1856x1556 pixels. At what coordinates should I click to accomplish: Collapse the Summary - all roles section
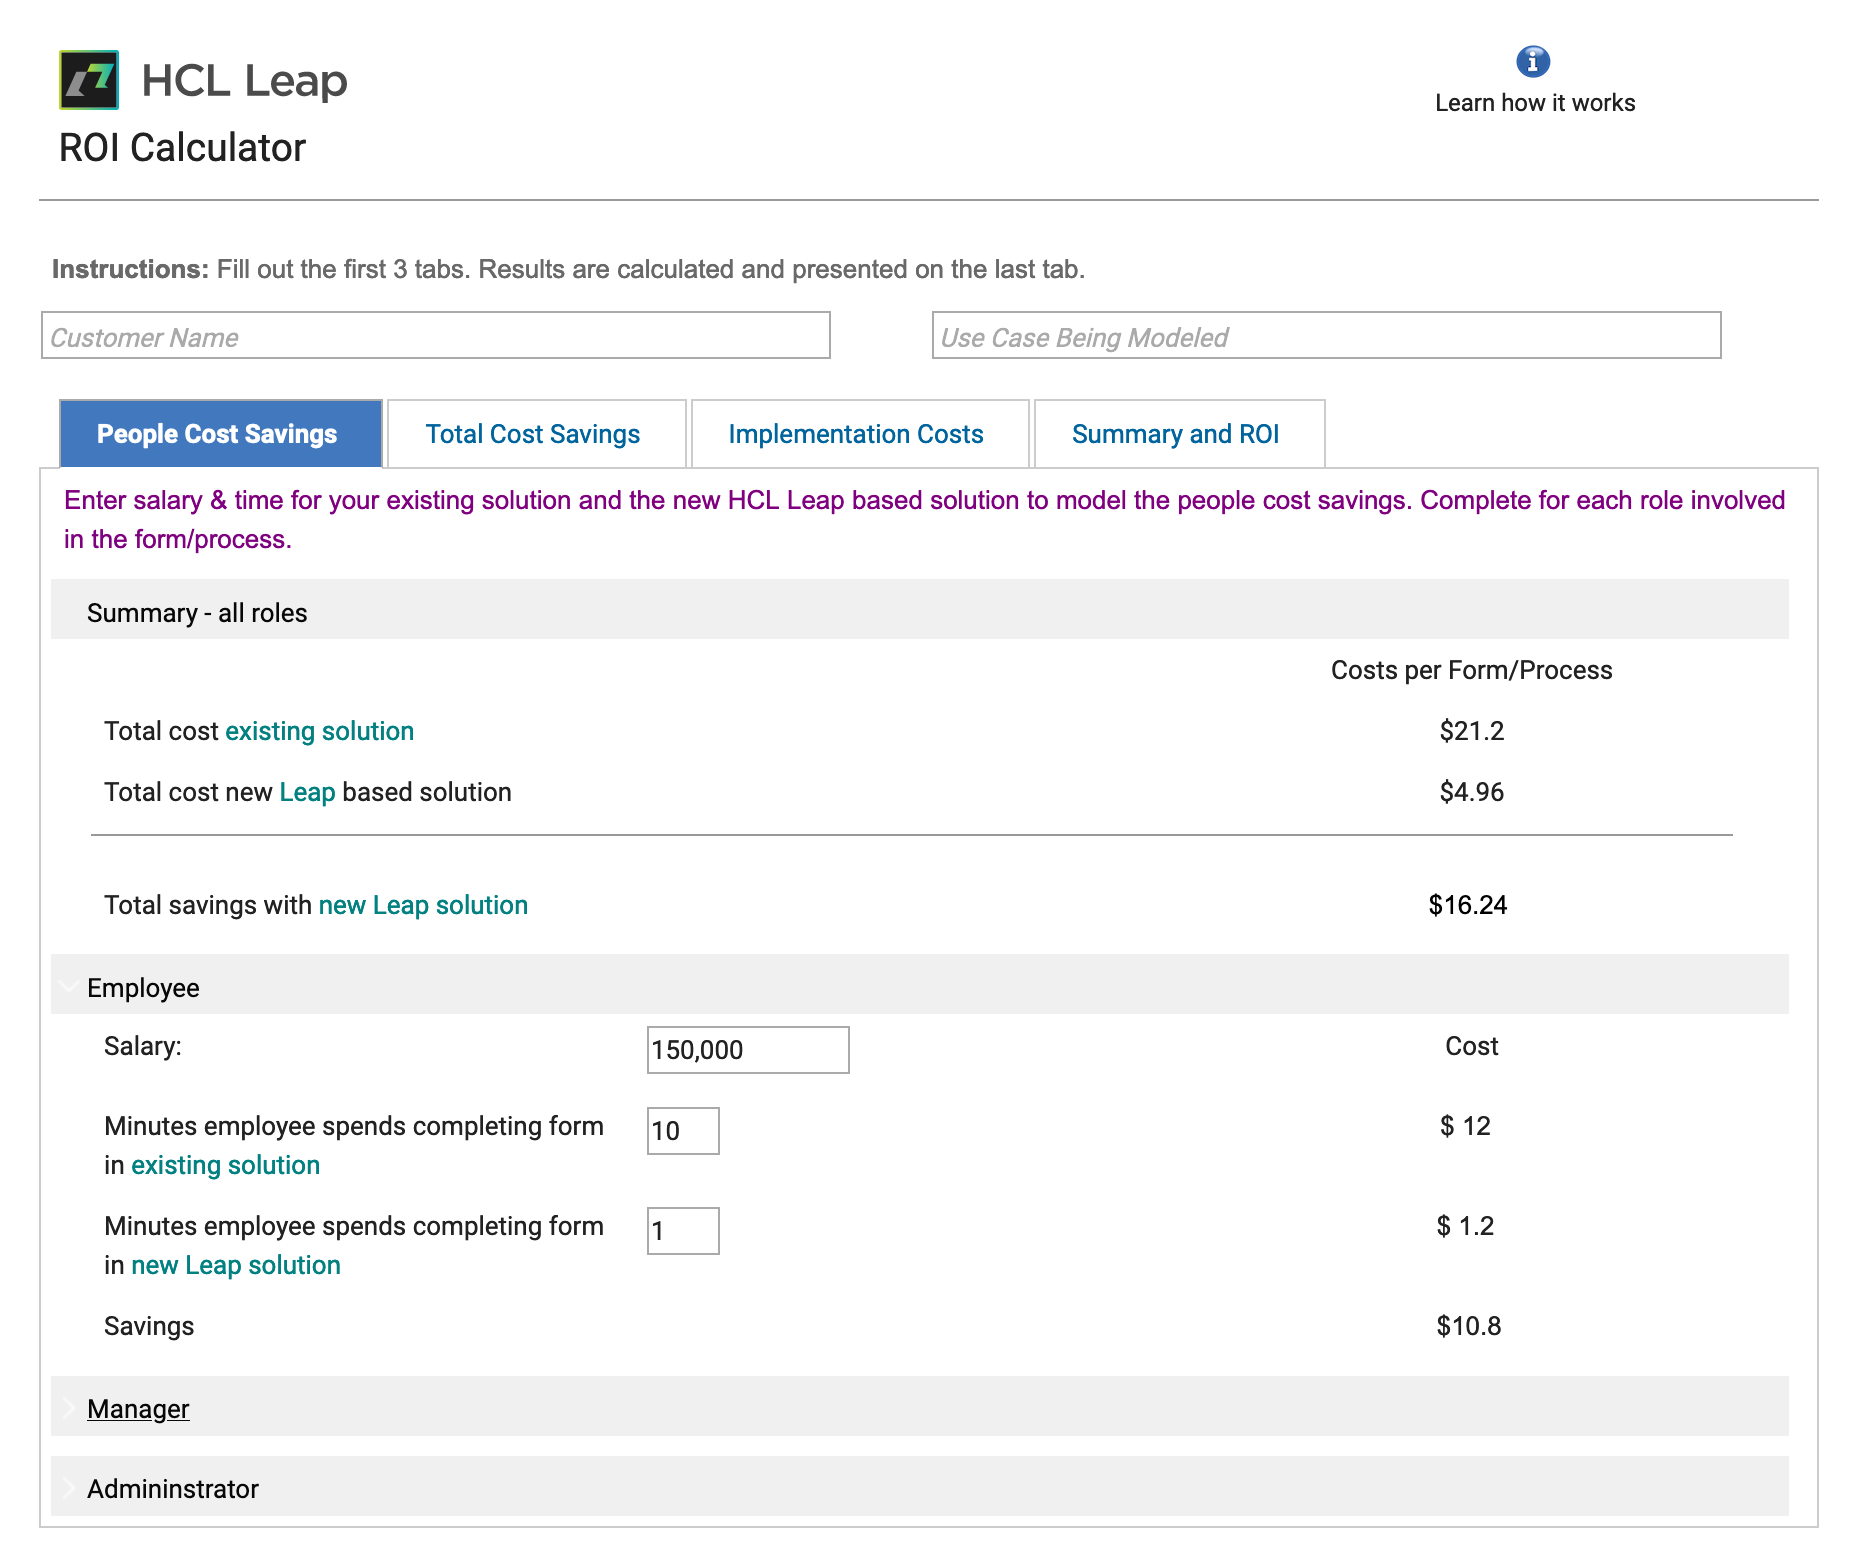click(919, 610)
